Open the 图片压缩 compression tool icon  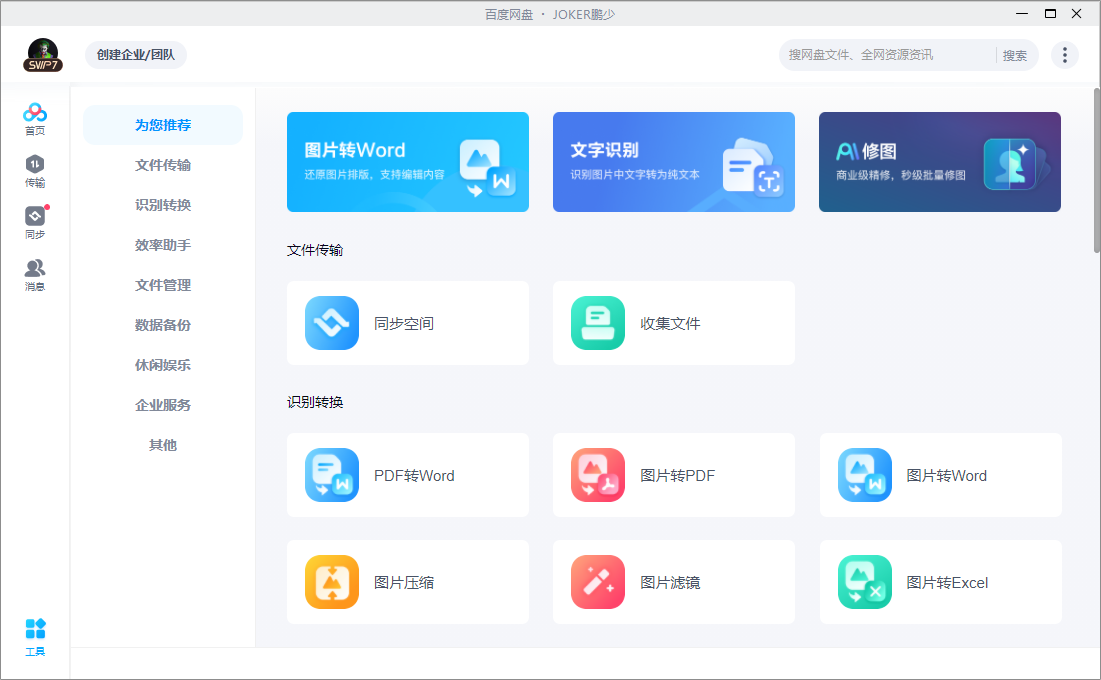[x=330, y=581]
